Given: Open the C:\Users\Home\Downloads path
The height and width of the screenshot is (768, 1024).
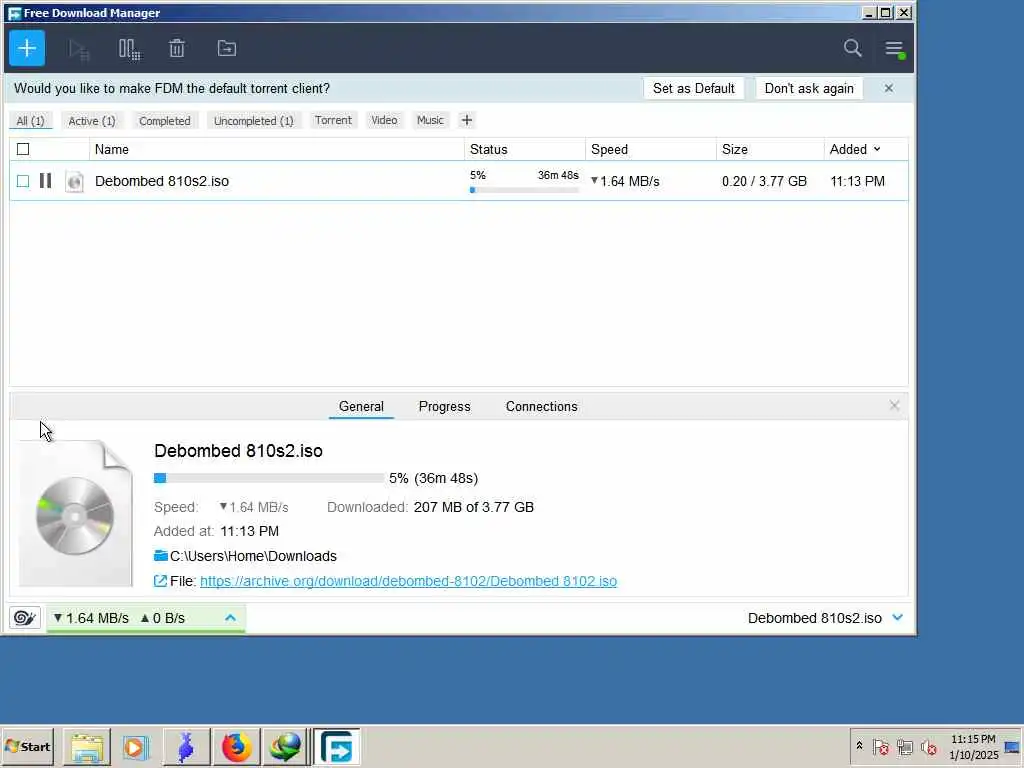Looking at the screenshot, I should pyautogui.click(x=253, y=556).
